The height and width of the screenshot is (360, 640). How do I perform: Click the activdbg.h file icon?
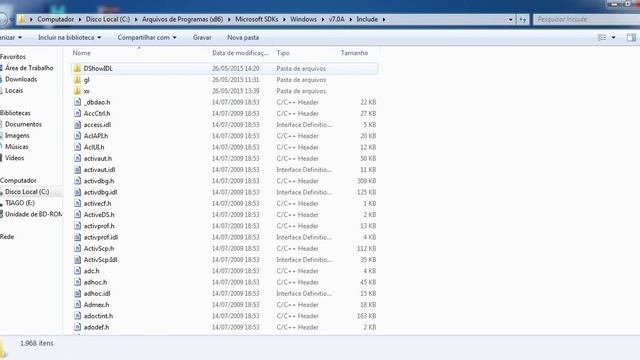(x=77, y=180)
